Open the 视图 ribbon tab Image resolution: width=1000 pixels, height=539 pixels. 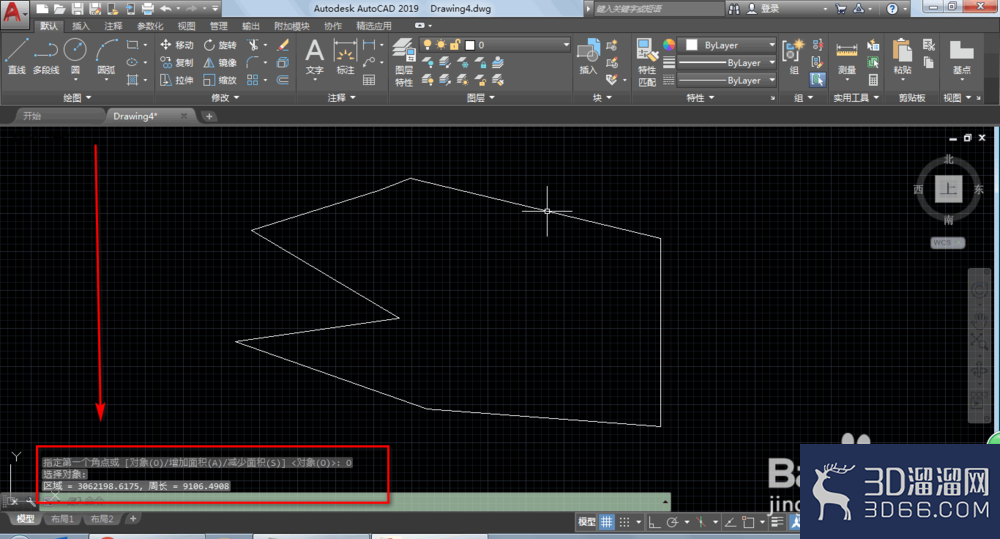(186, 26)
